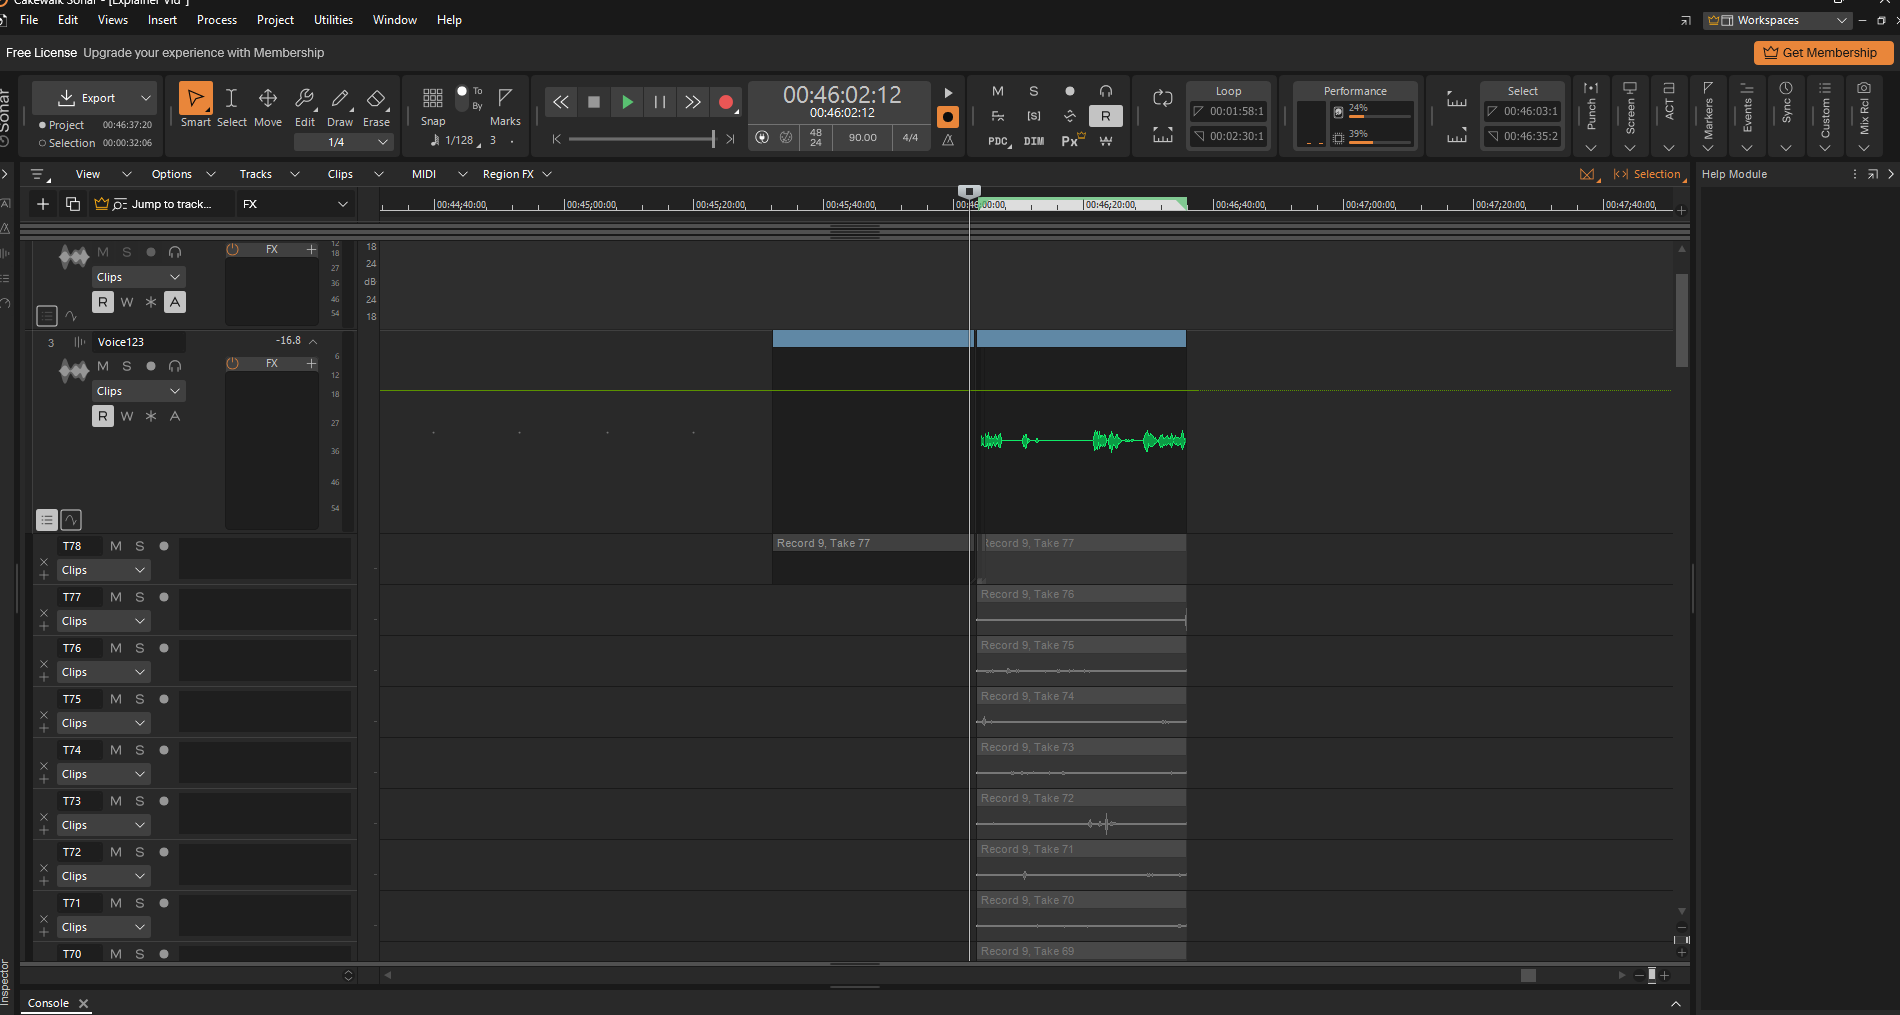This screenshot has height=1015, width=1900.
Task: Toggle the Project time radio button
Action: click(x=42, y=125)
